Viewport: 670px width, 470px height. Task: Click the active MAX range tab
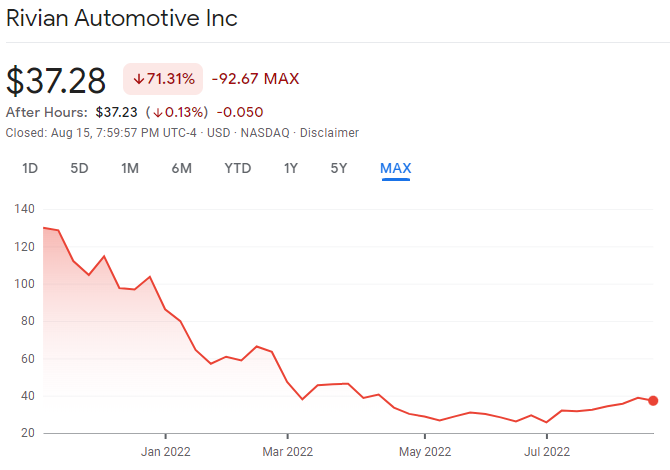coord(396,168)
